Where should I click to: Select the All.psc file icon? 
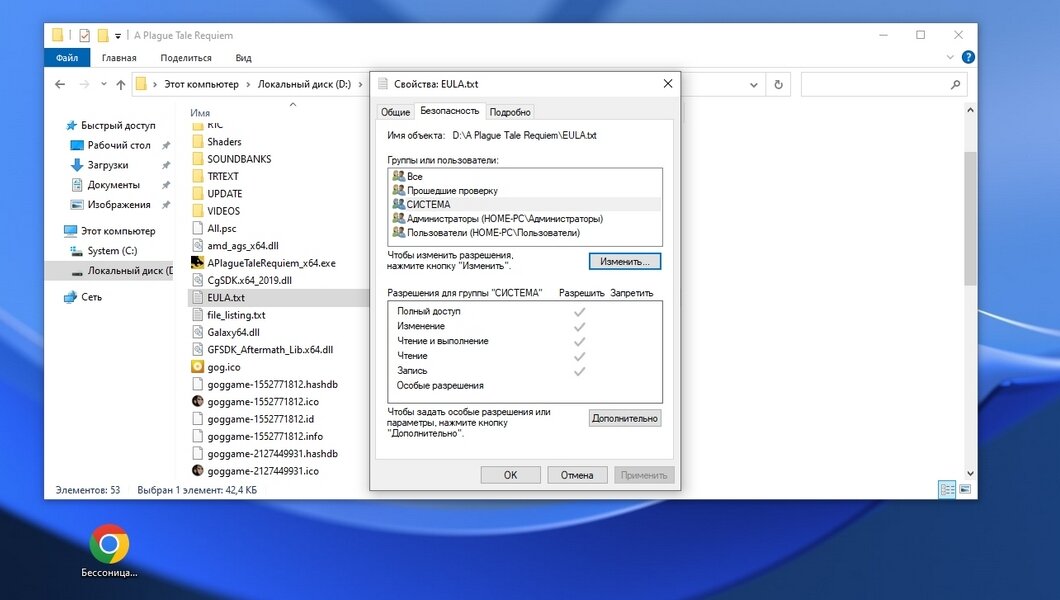197,228
